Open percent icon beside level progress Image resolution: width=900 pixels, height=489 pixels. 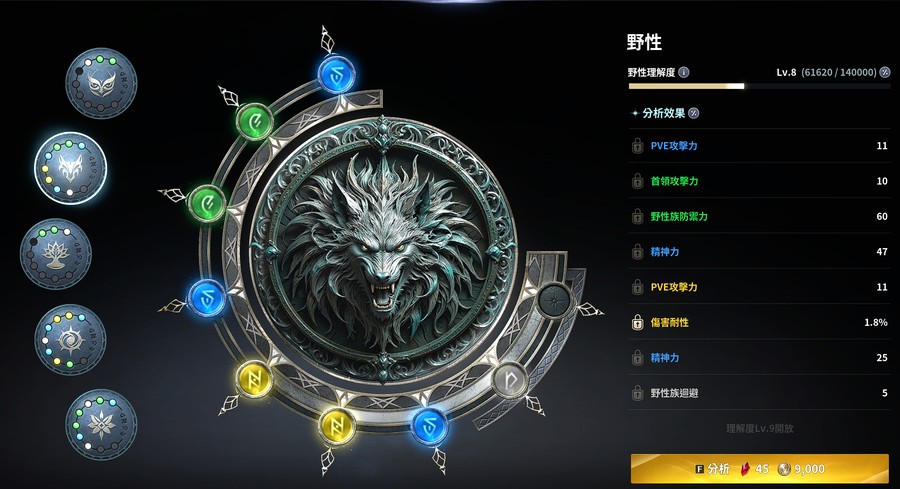tap(885, 72)
